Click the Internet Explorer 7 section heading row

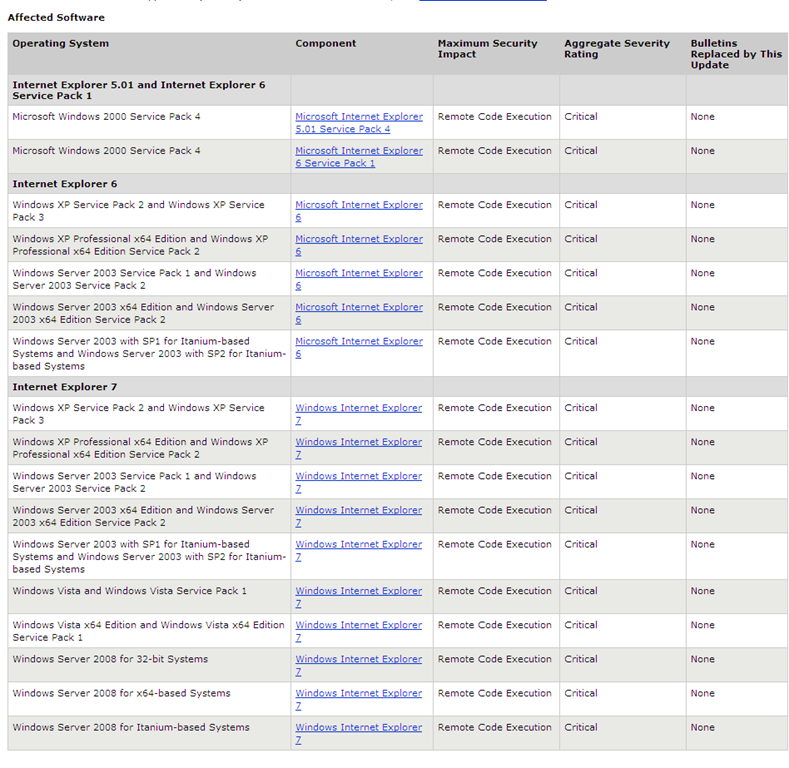pos(62,387)
